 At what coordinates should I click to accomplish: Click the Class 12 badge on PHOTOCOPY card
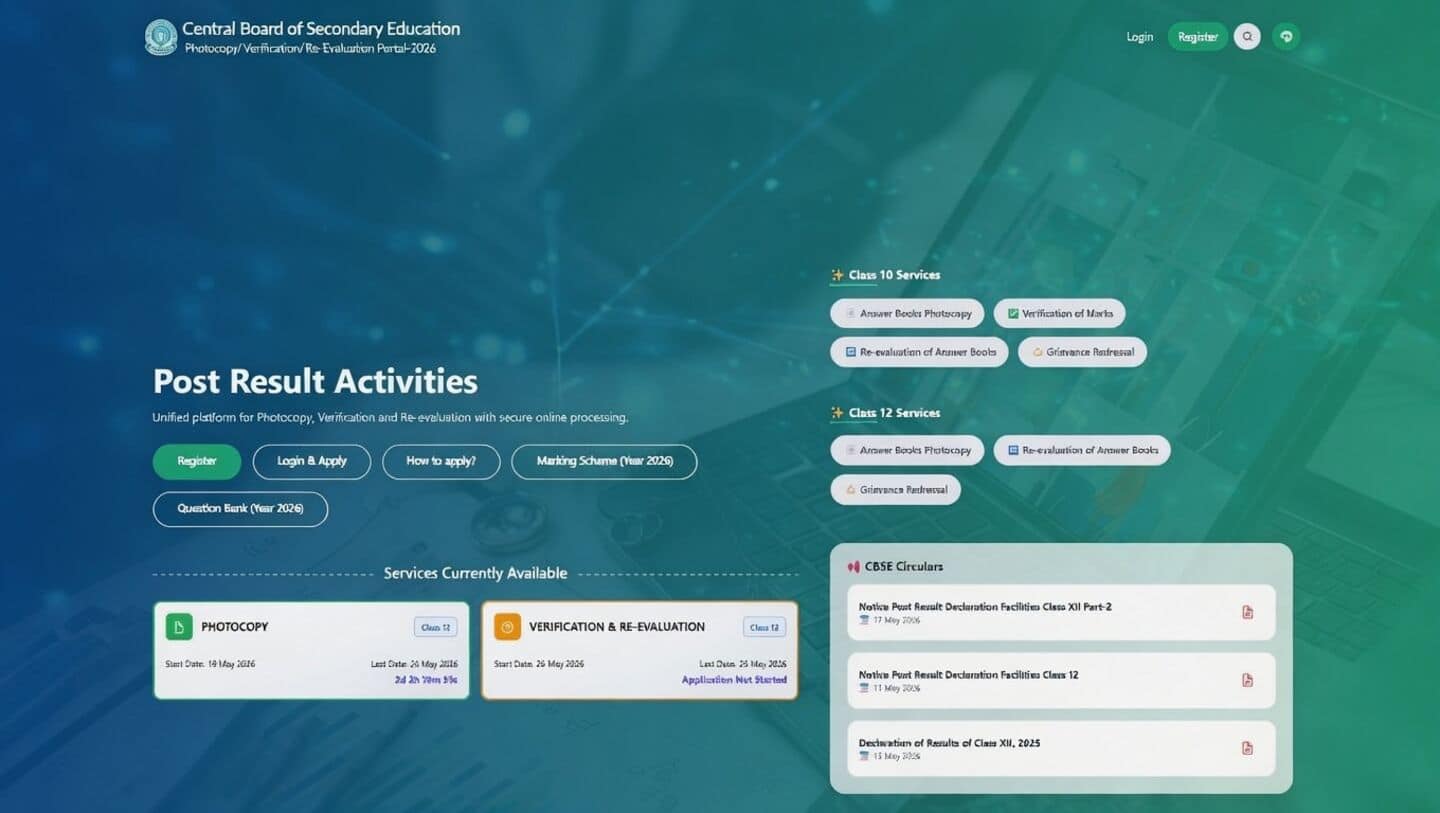pos(436,627)
